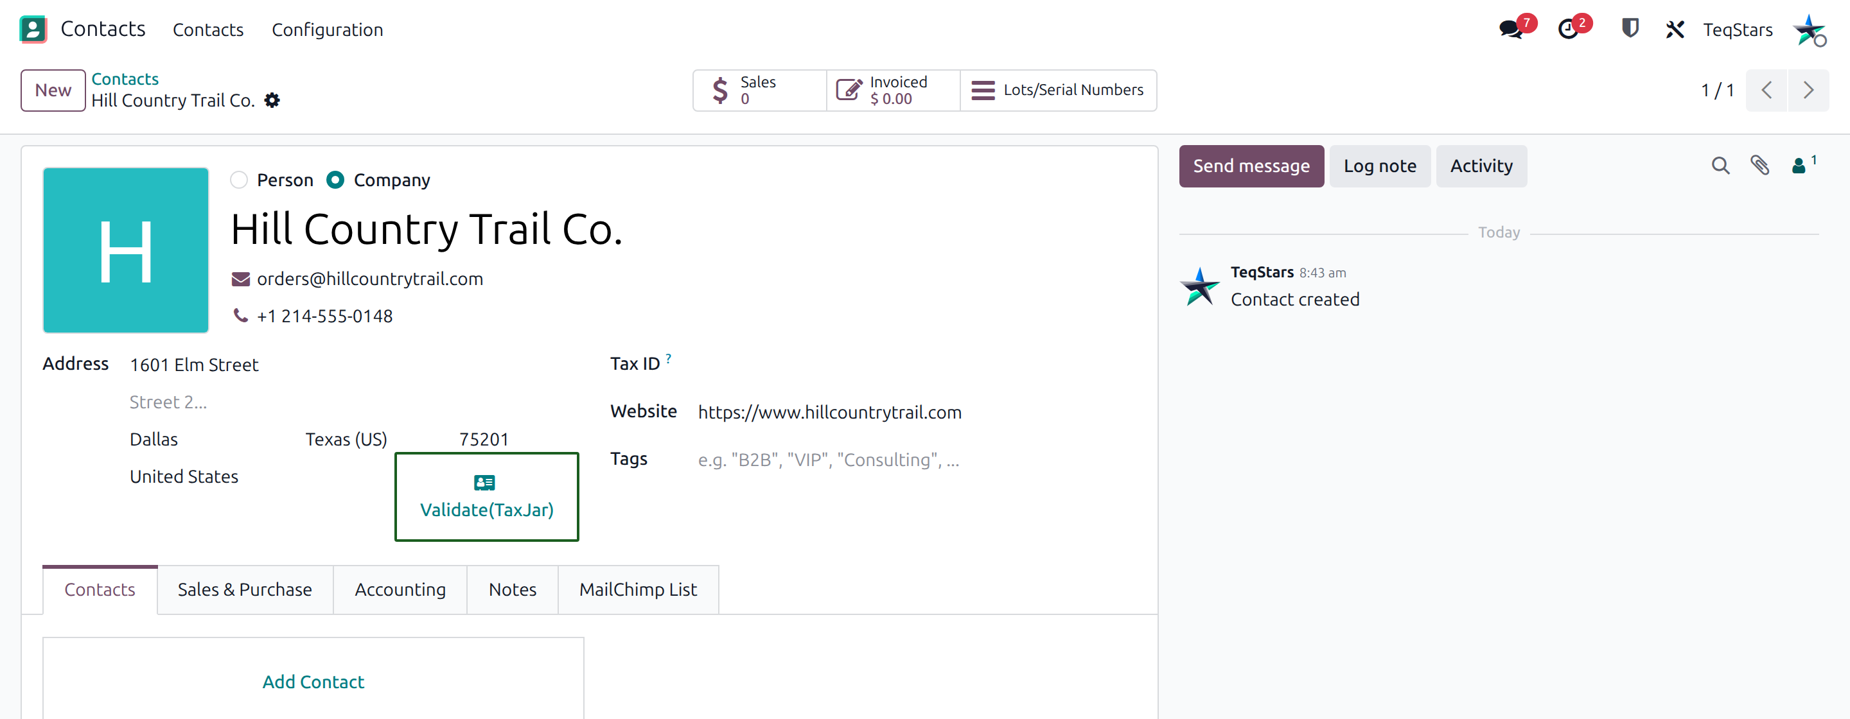Click the New button
This screenshot has width=1850, height=719.
[x=53, y=90]
